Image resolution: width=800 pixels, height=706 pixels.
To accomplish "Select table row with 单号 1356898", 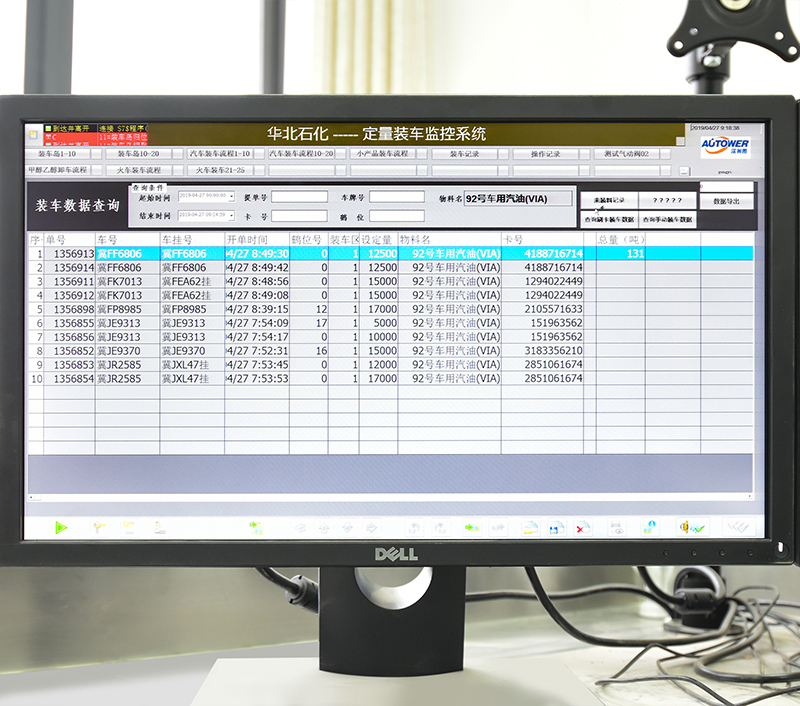I will (70, 310).
